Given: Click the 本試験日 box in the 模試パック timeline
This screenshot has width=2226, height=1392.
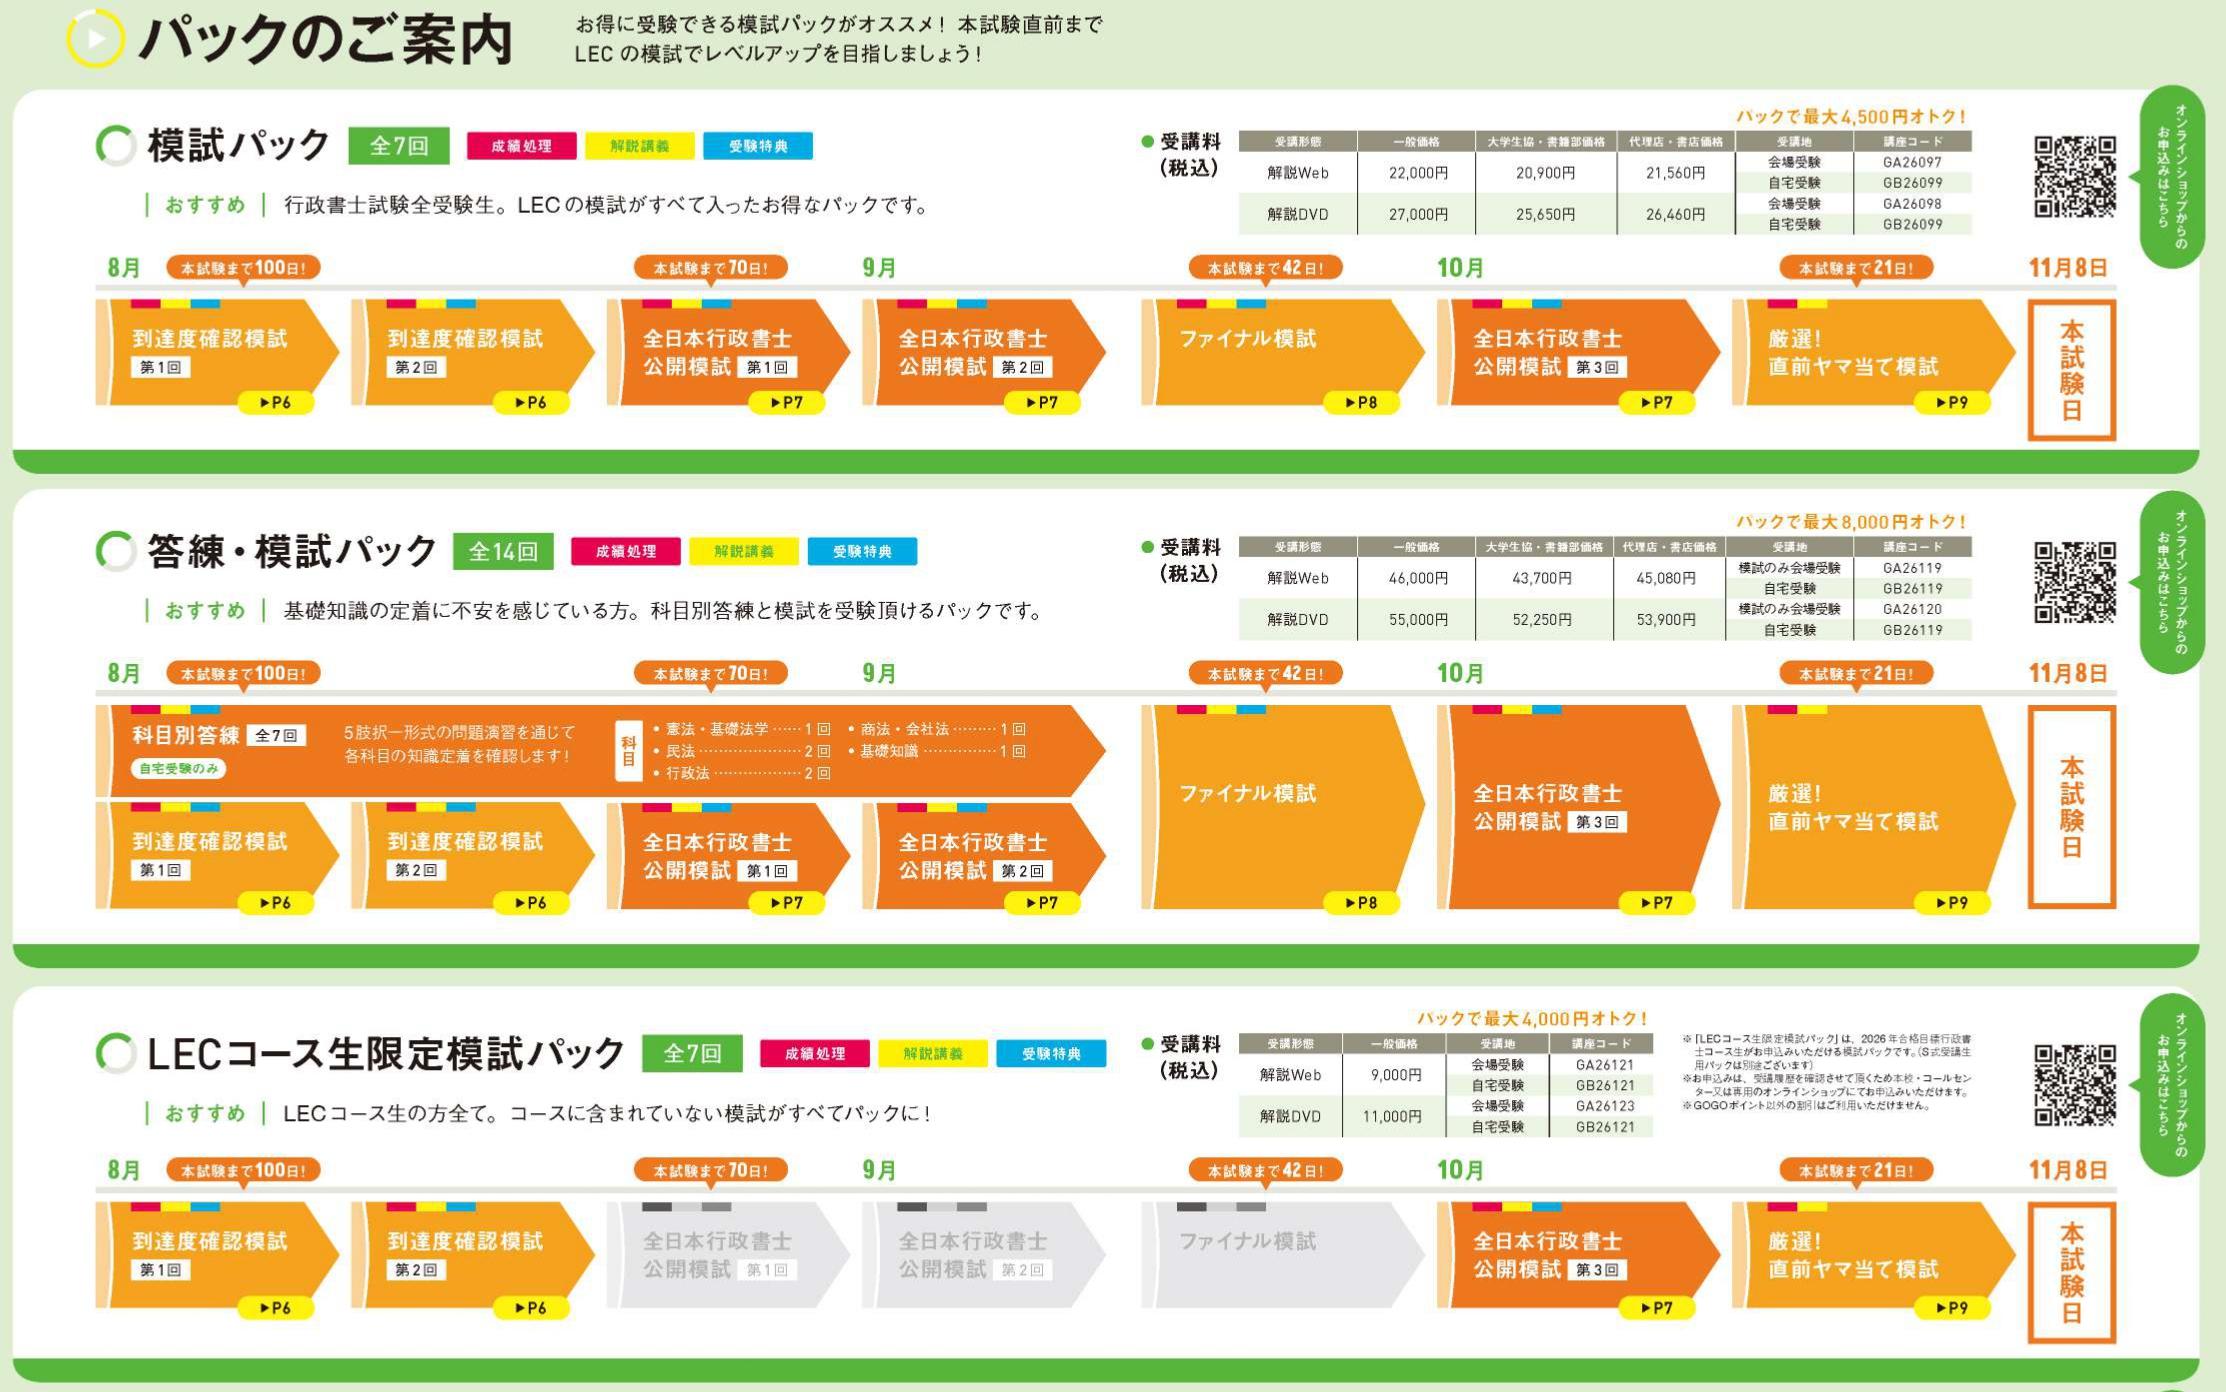Looking at the screenshot, I should pyautogui.click(x=2072, y=370).
